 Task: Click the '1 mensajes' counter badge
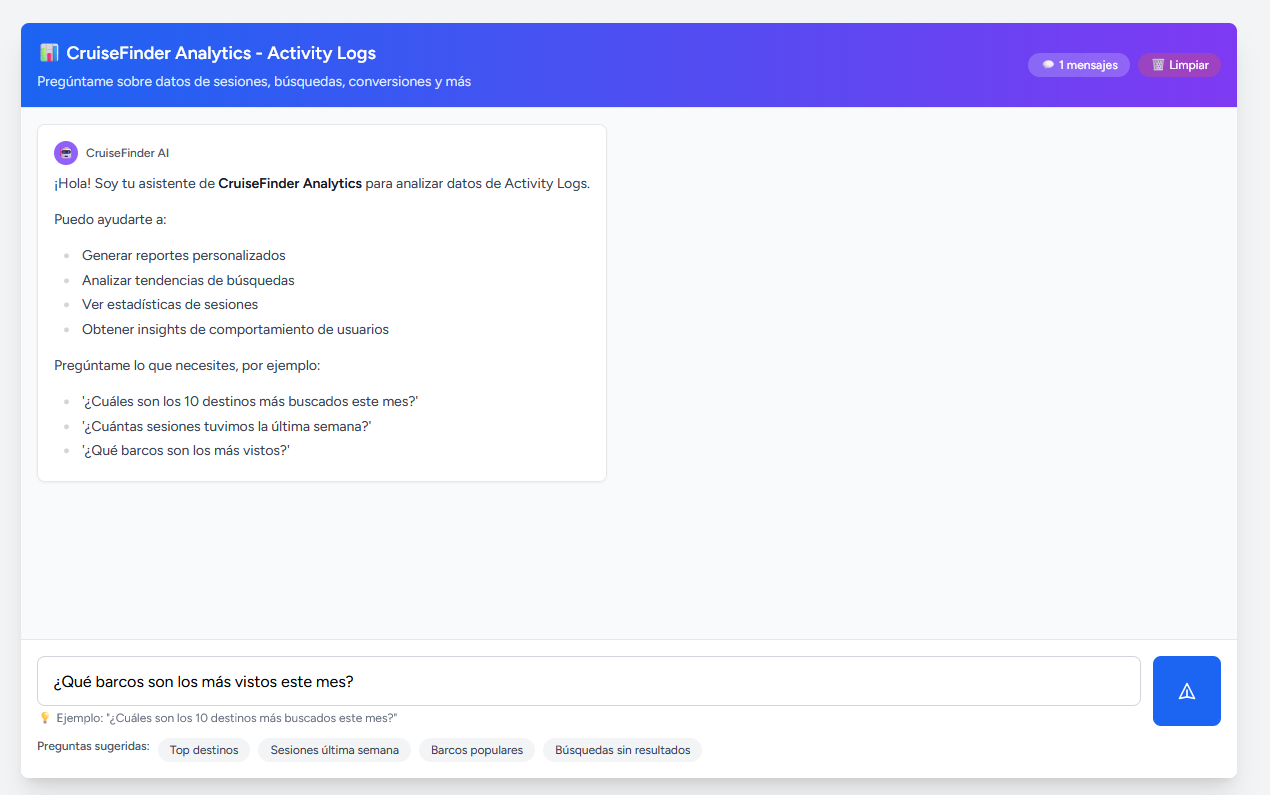point(1078,64)
